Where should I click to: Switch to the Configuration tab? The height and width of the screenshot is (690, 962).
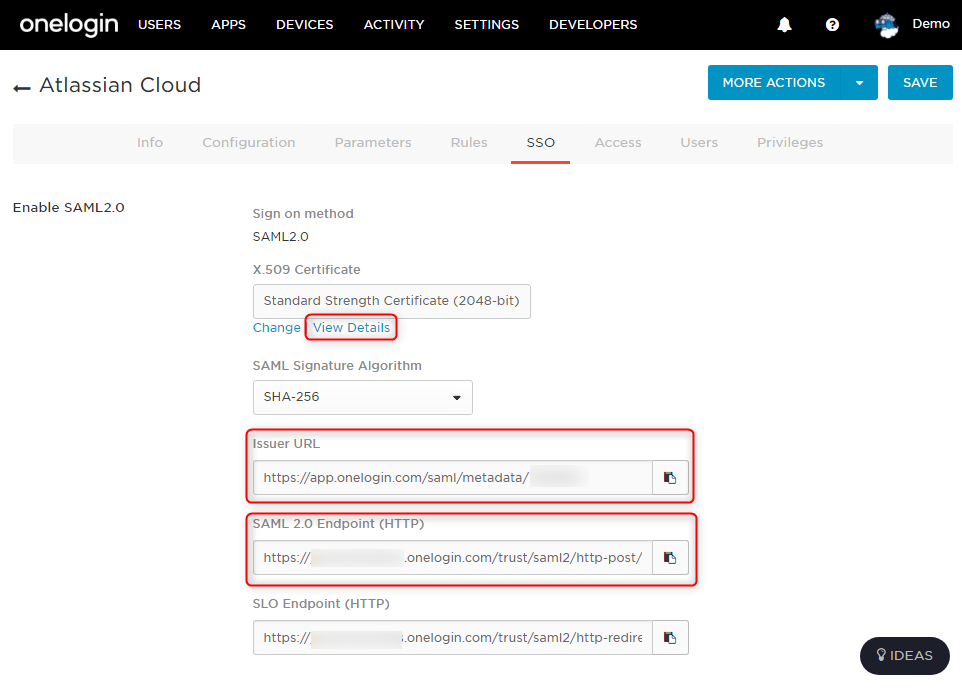248,143
